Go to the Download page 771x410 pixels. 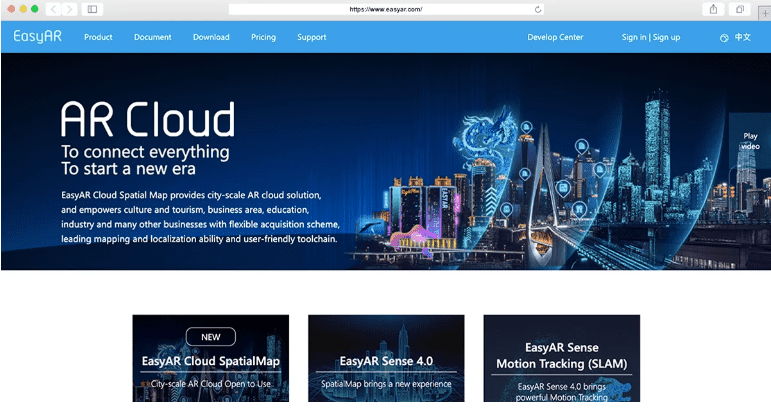click(211, 37)
